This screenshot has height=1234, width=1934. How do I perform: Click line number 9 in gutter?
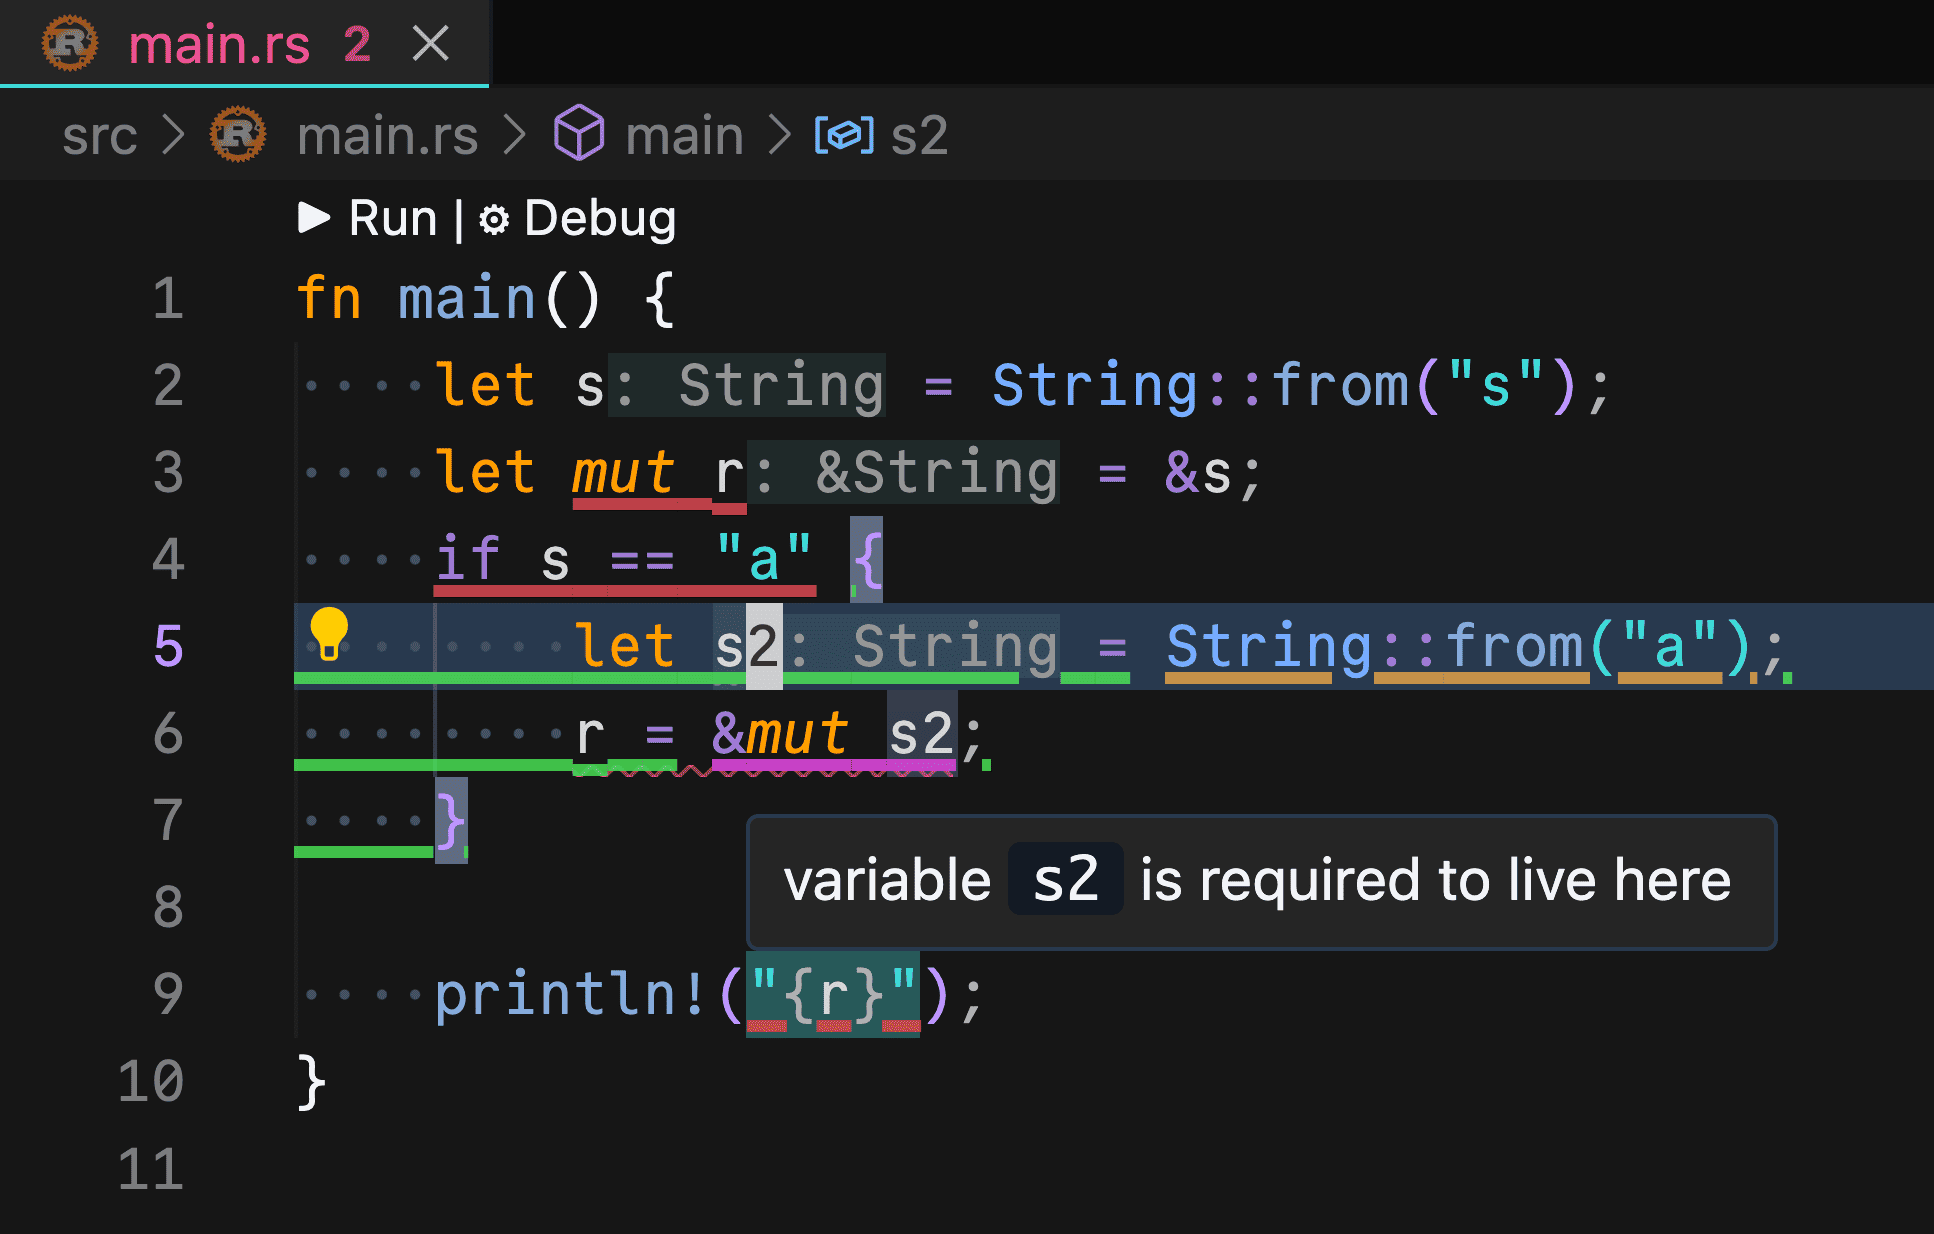tap(168, 994)
